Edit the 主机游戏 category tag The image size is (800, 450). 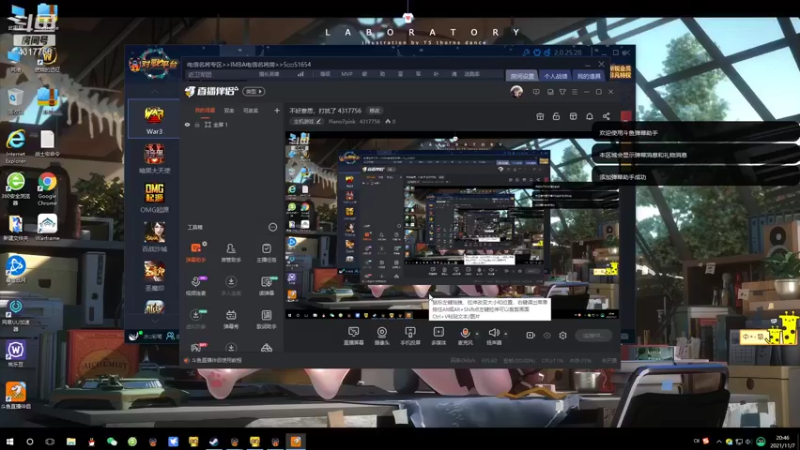tap(308, 121)
